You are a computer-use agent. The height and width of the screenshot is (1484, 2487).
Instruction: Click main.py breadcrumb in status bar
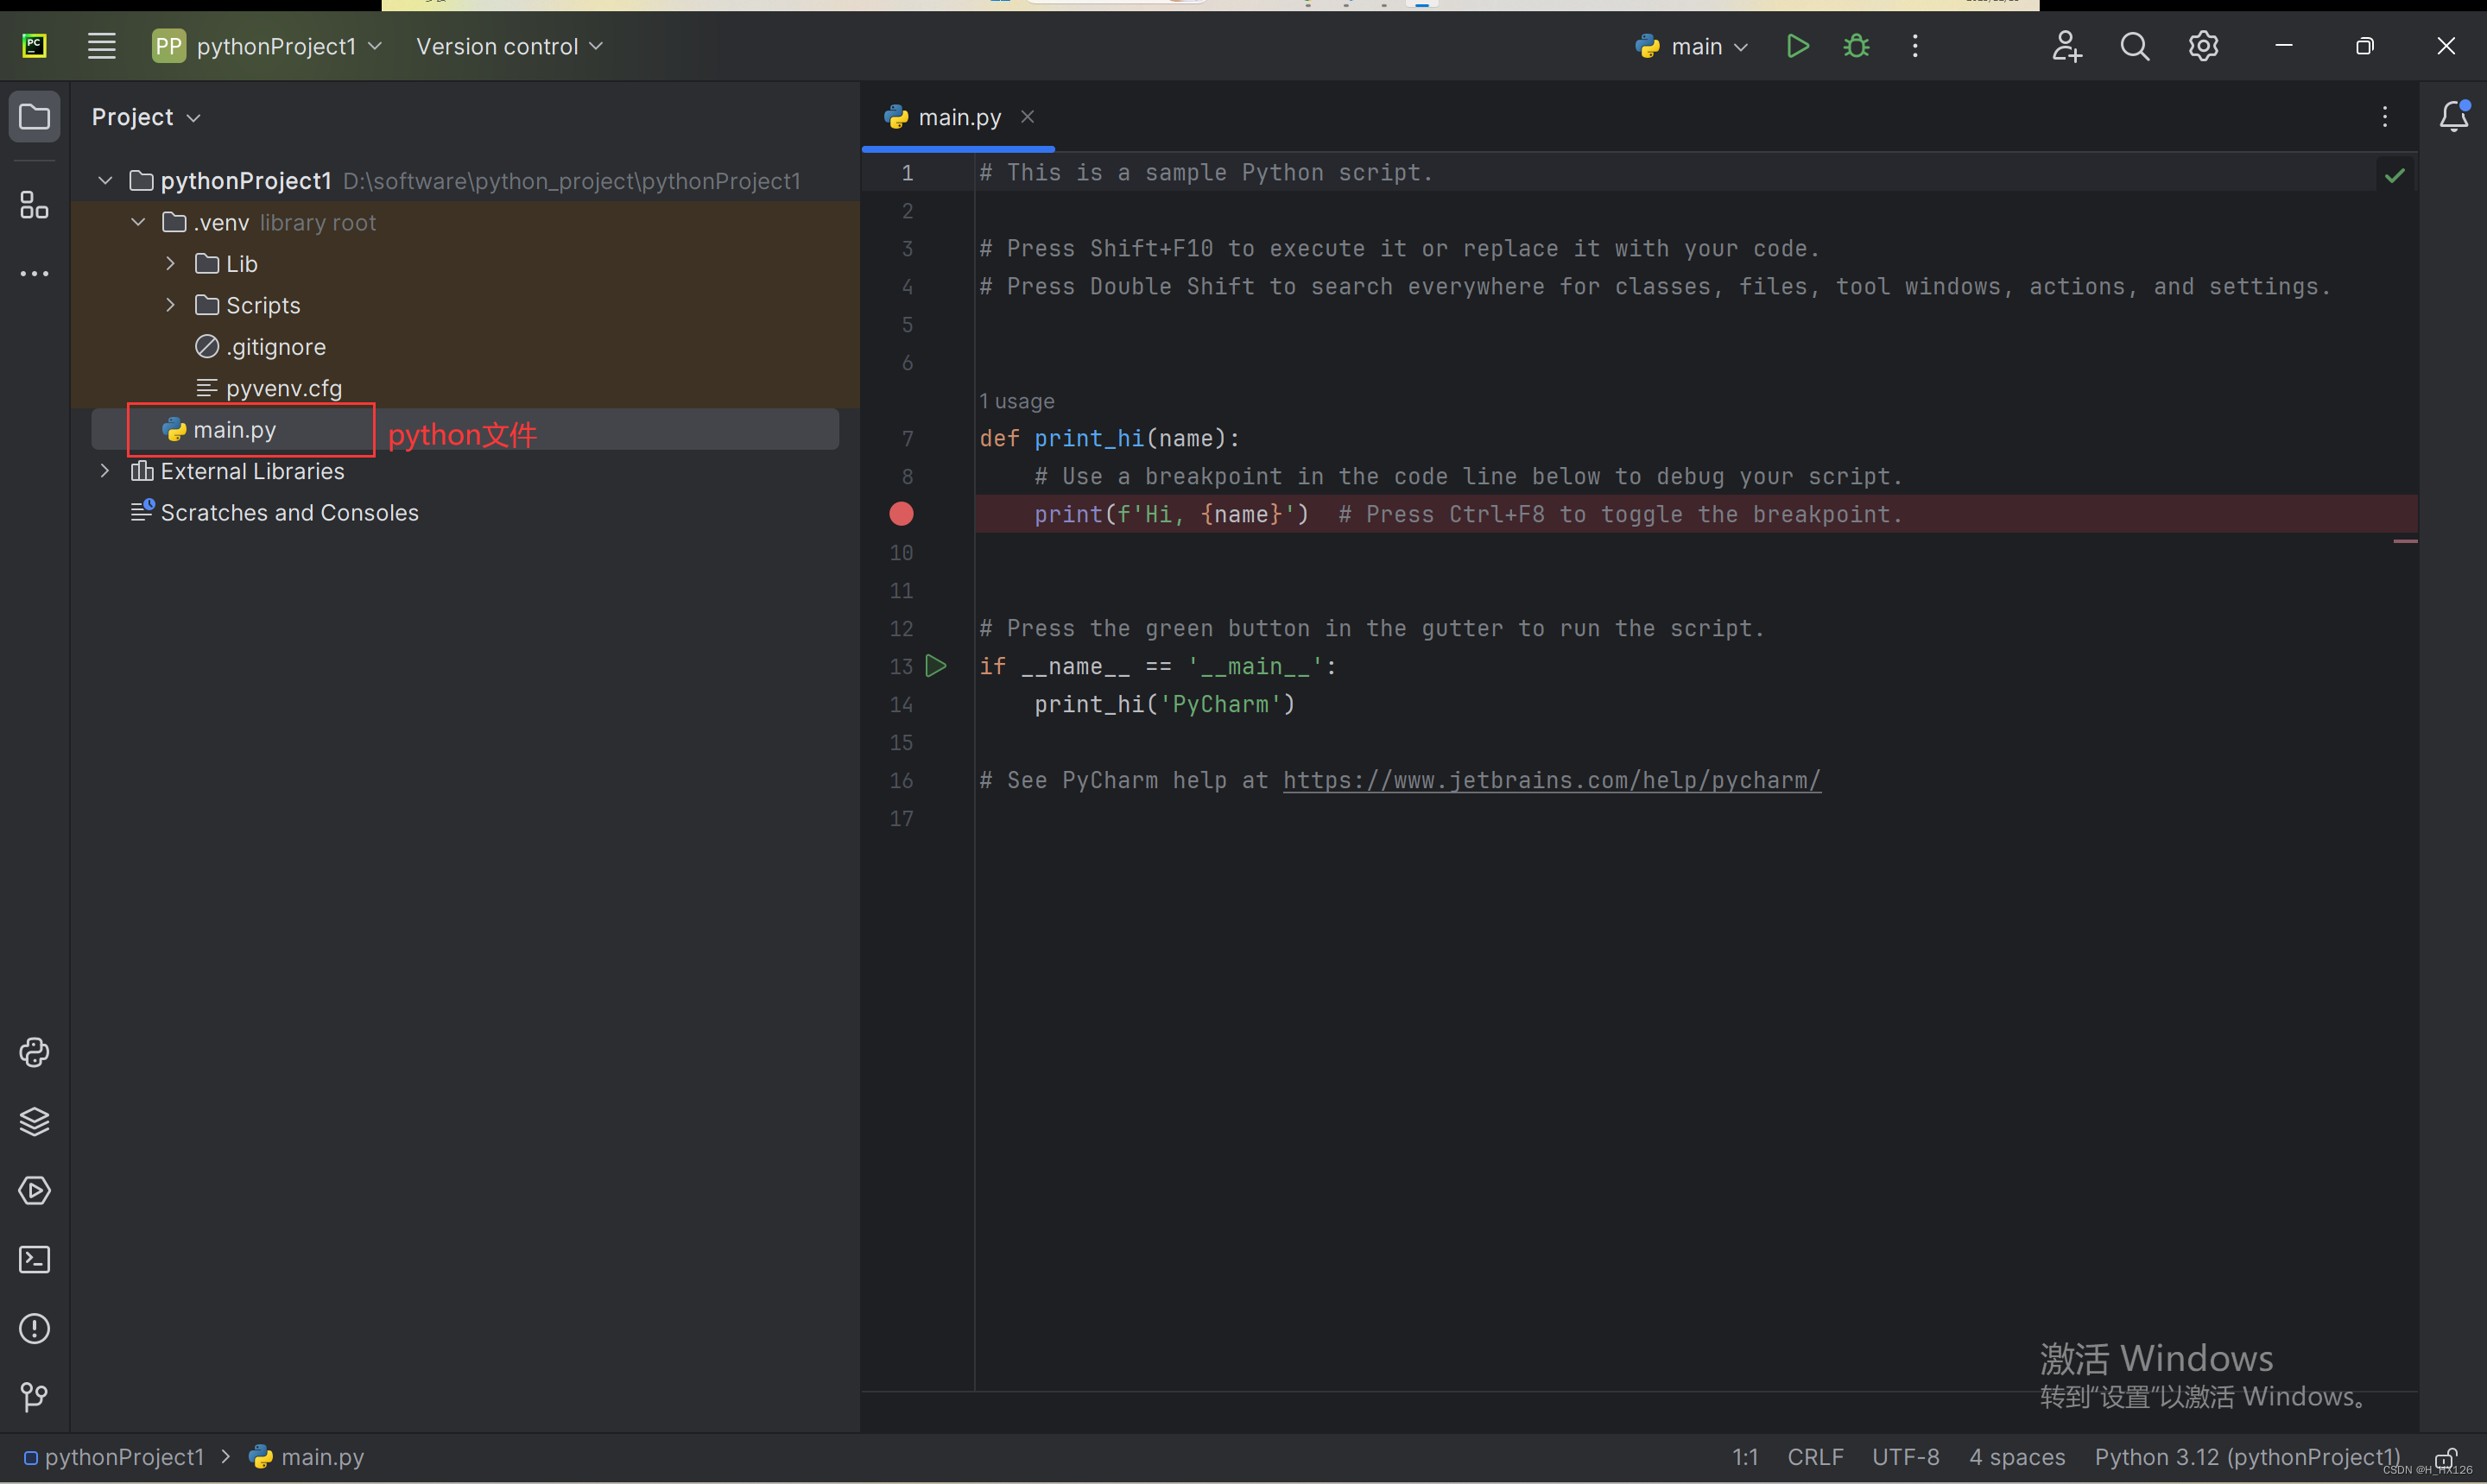306,1458
